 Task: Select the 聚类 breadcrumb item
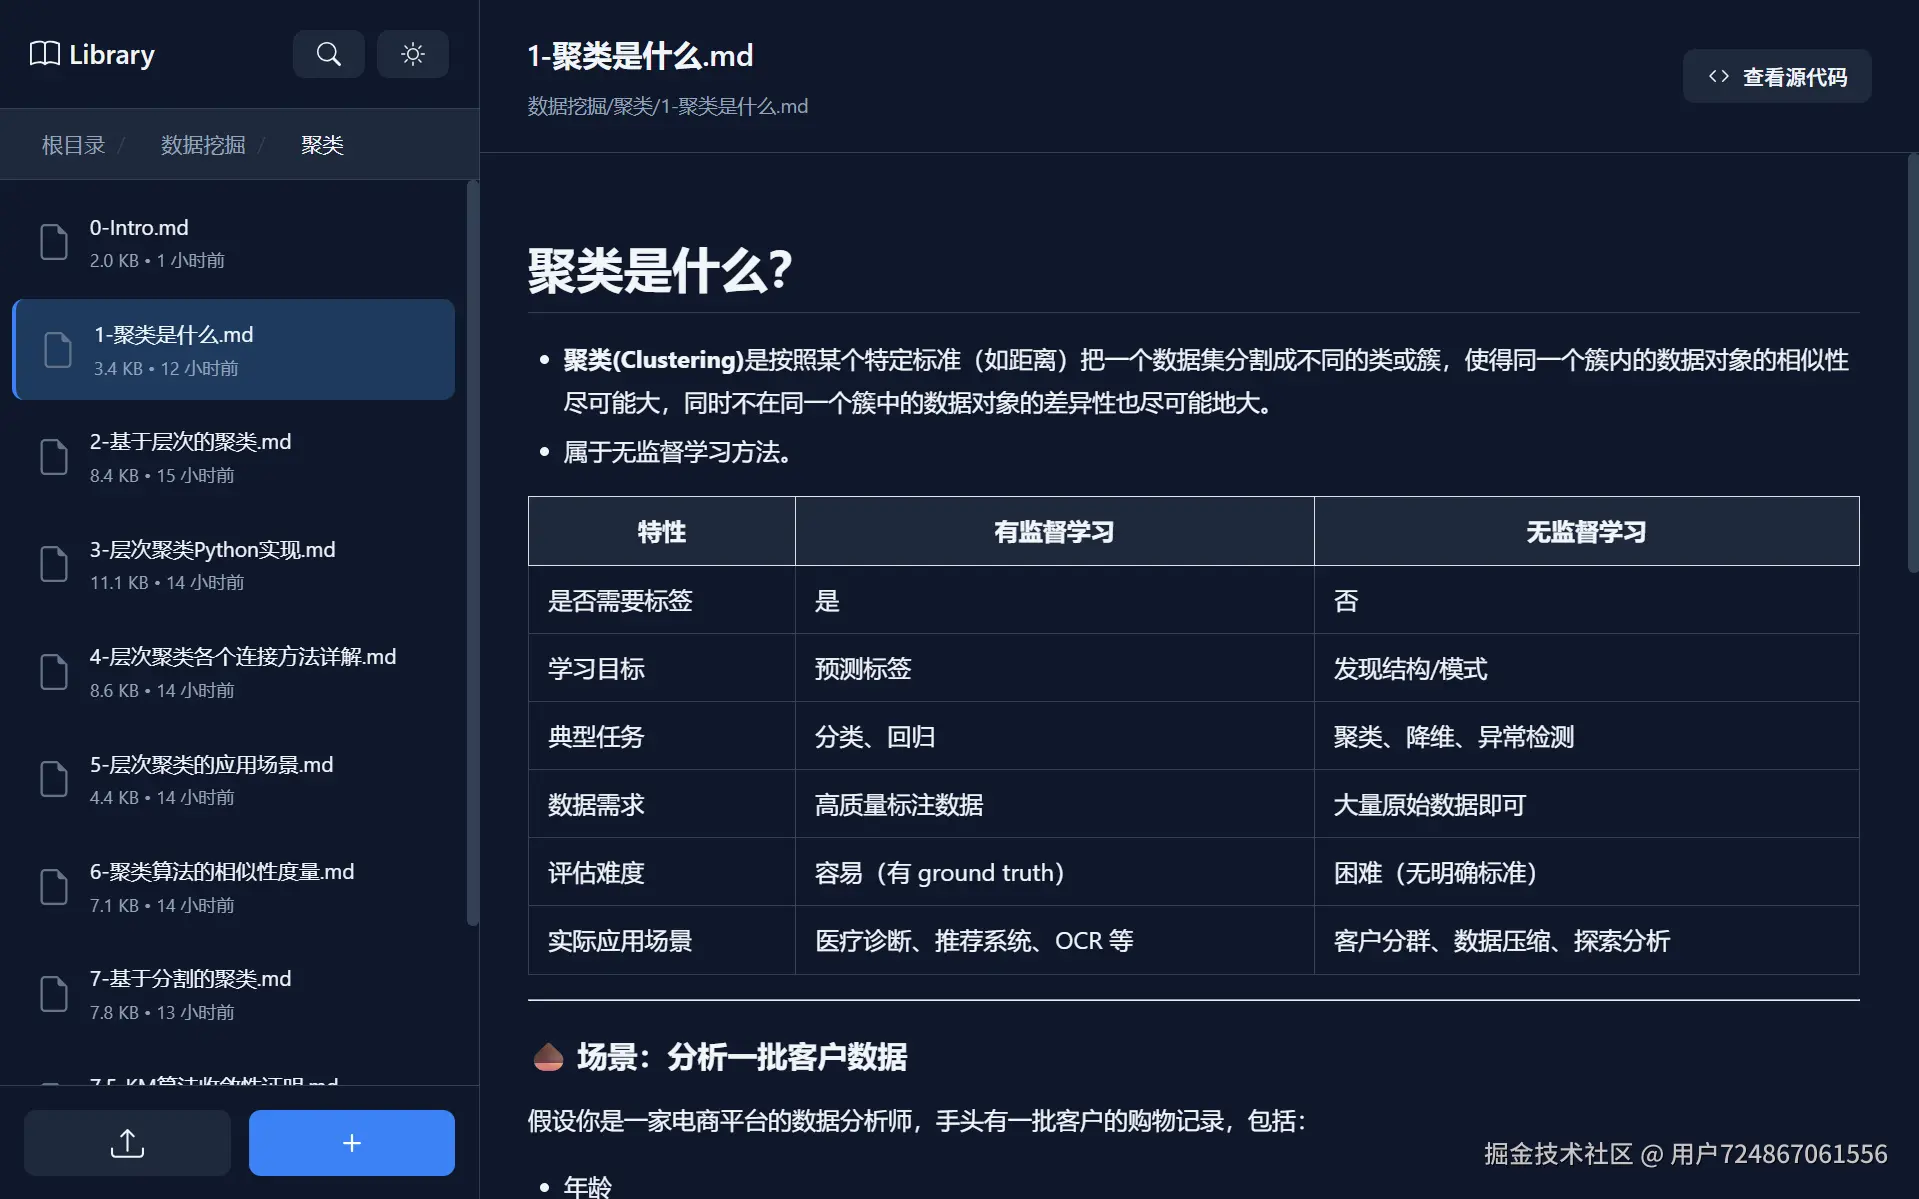pos(321,144)
